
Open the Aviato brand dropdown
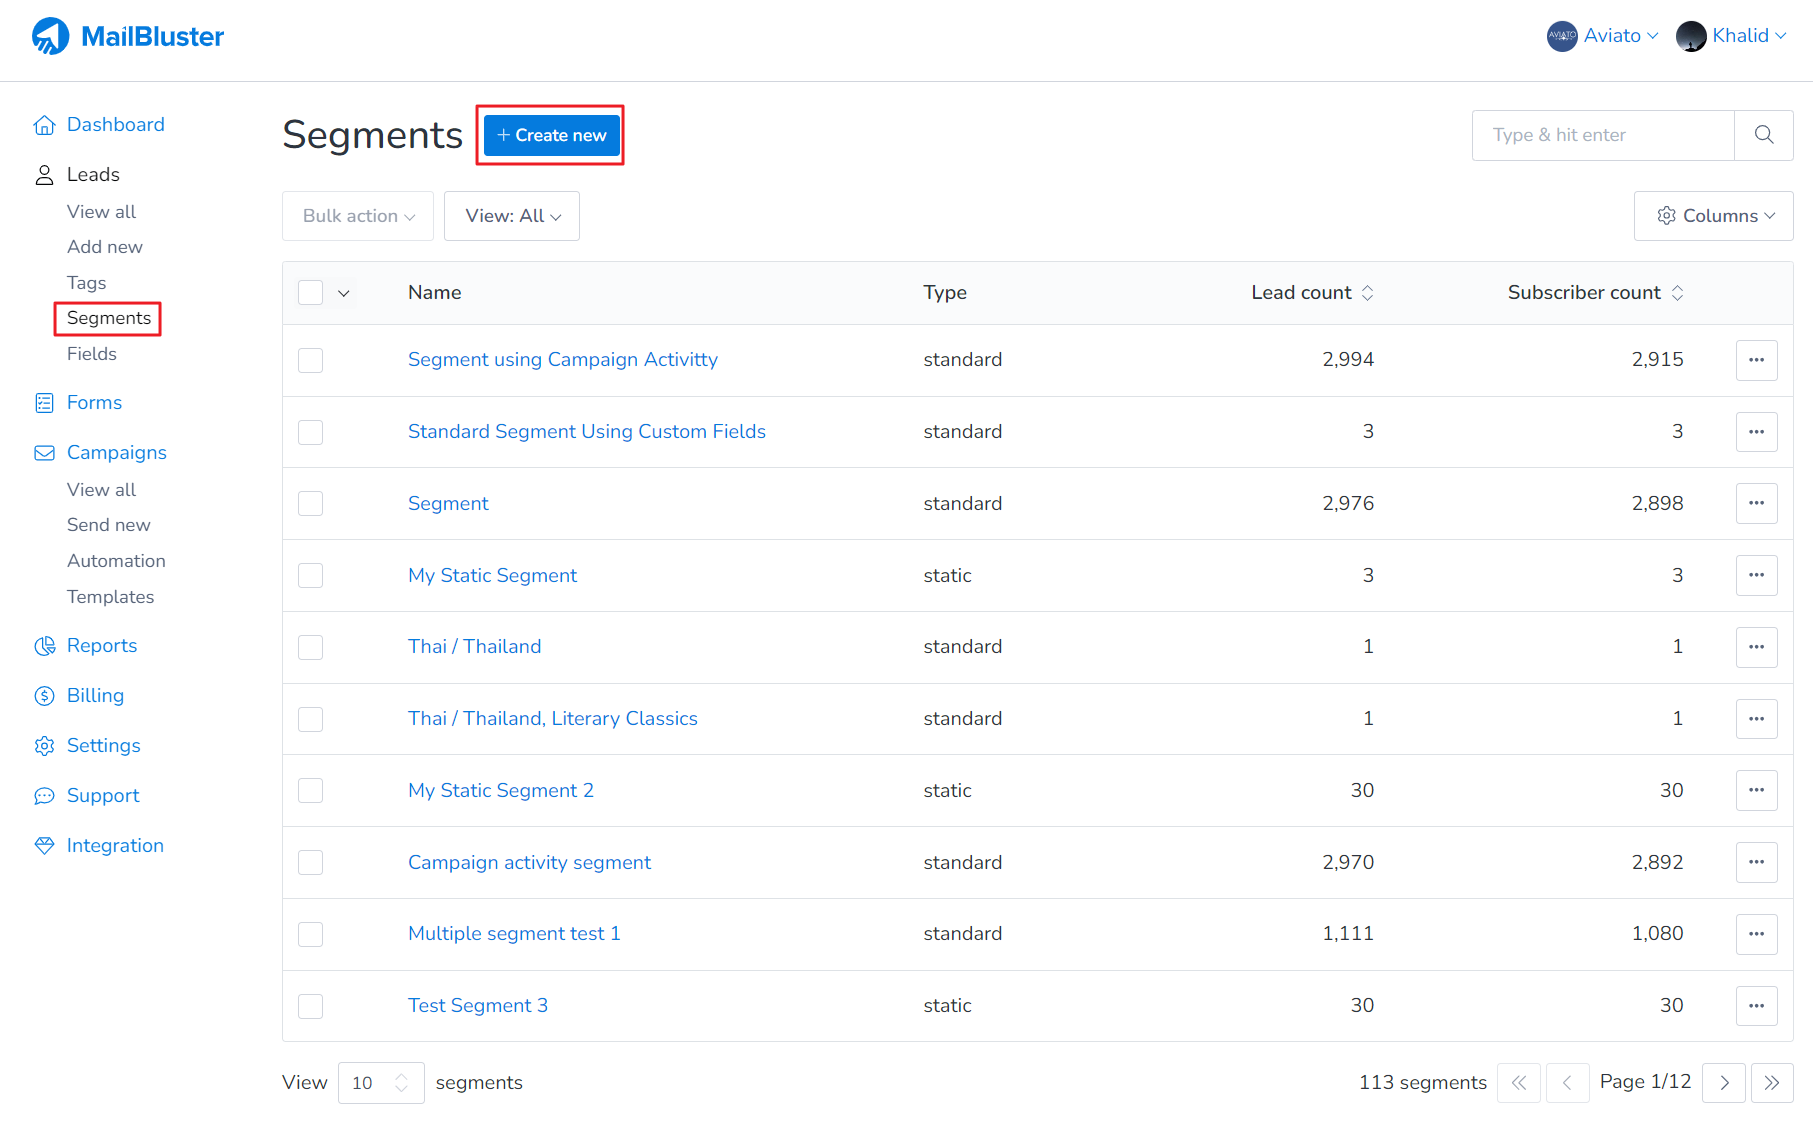click(x=1603, y=36)
